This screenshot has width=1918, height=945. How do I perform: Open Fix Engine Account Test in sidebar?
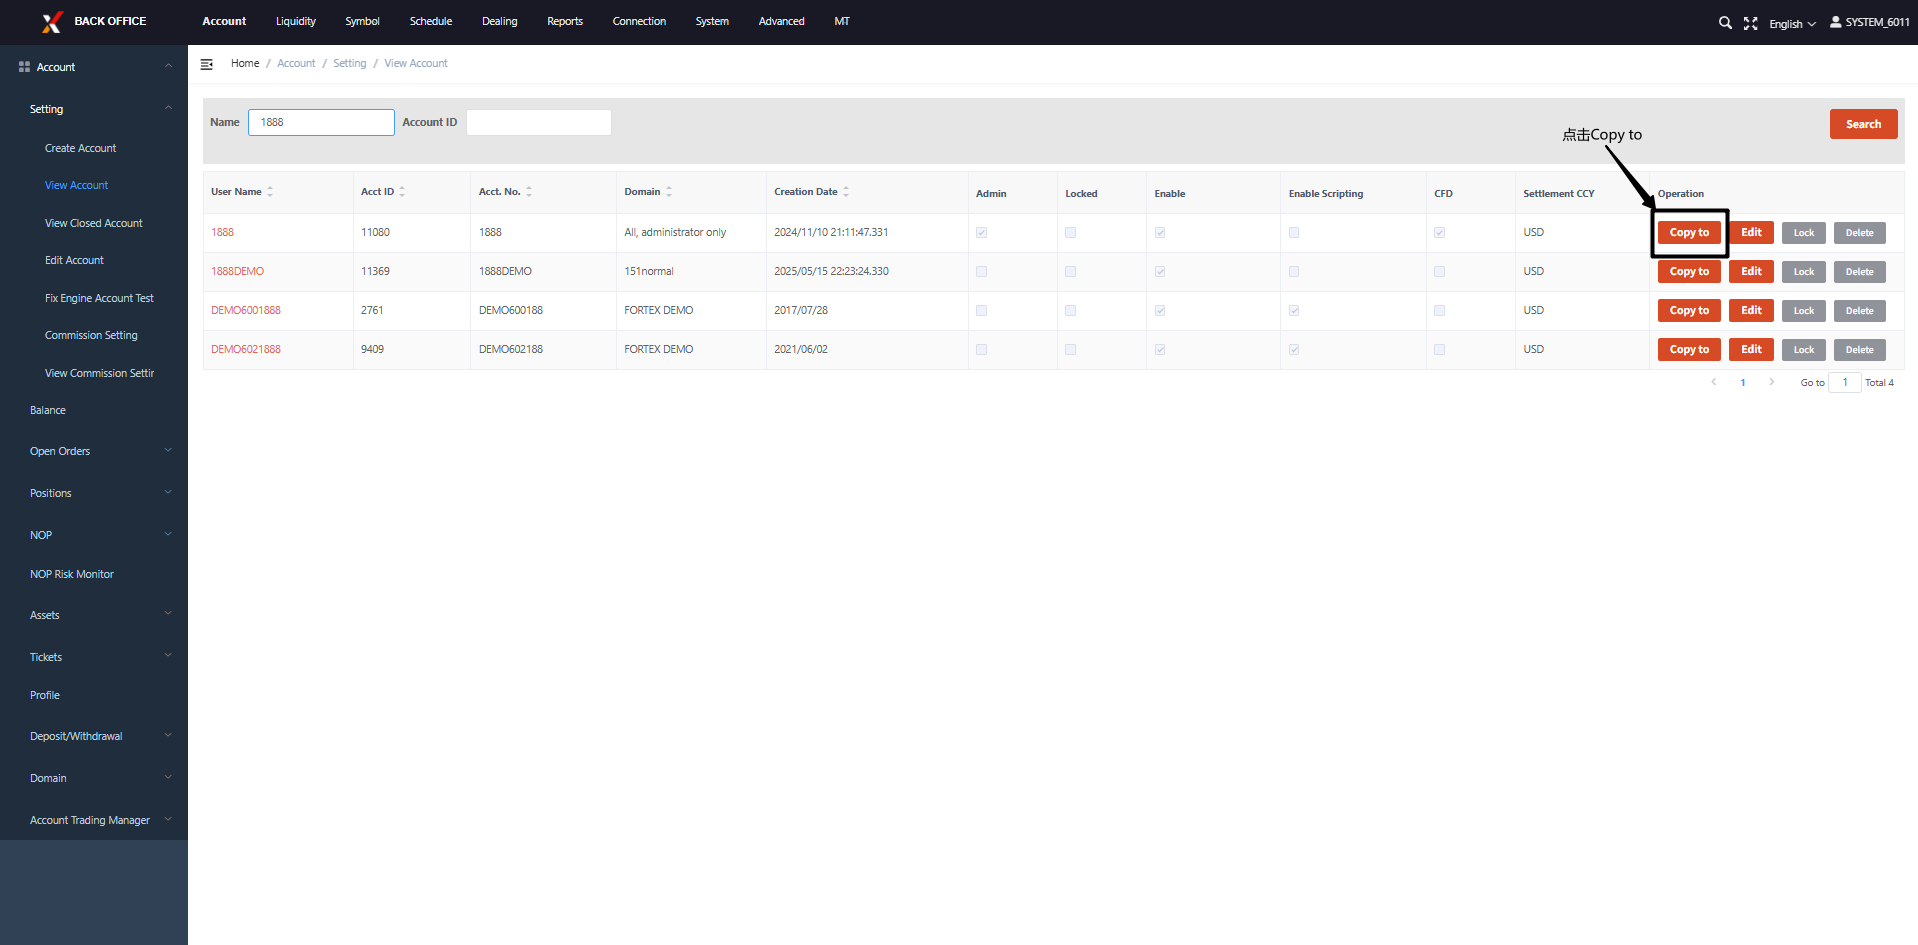99,298
